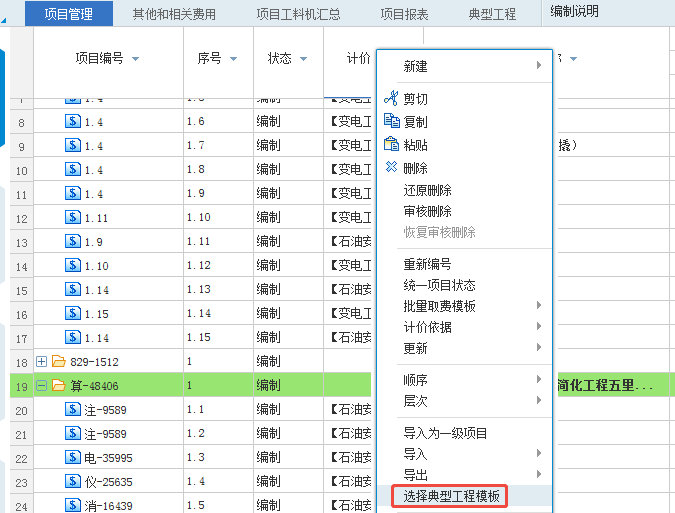Click the dollar icon in row 9

73,145
